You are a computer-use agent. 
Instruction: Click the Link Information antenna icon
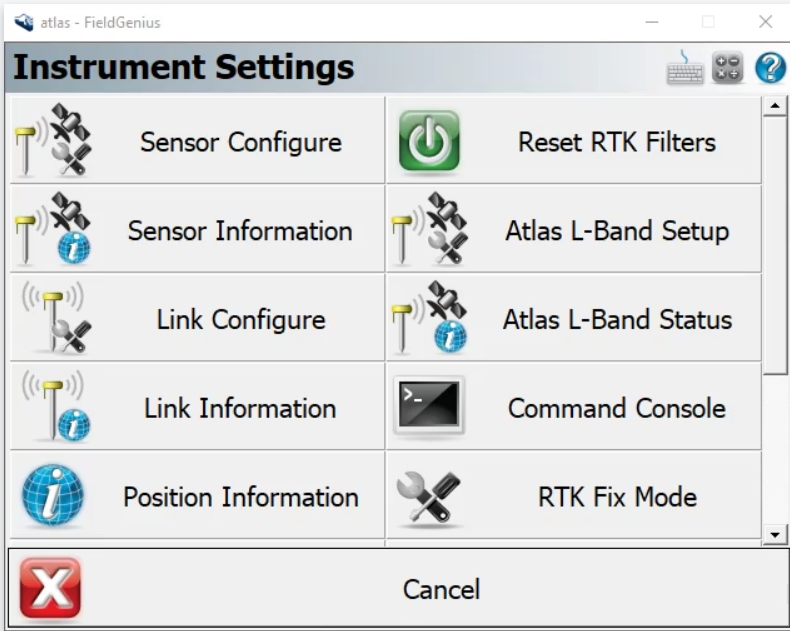click(x=54, y=407)
